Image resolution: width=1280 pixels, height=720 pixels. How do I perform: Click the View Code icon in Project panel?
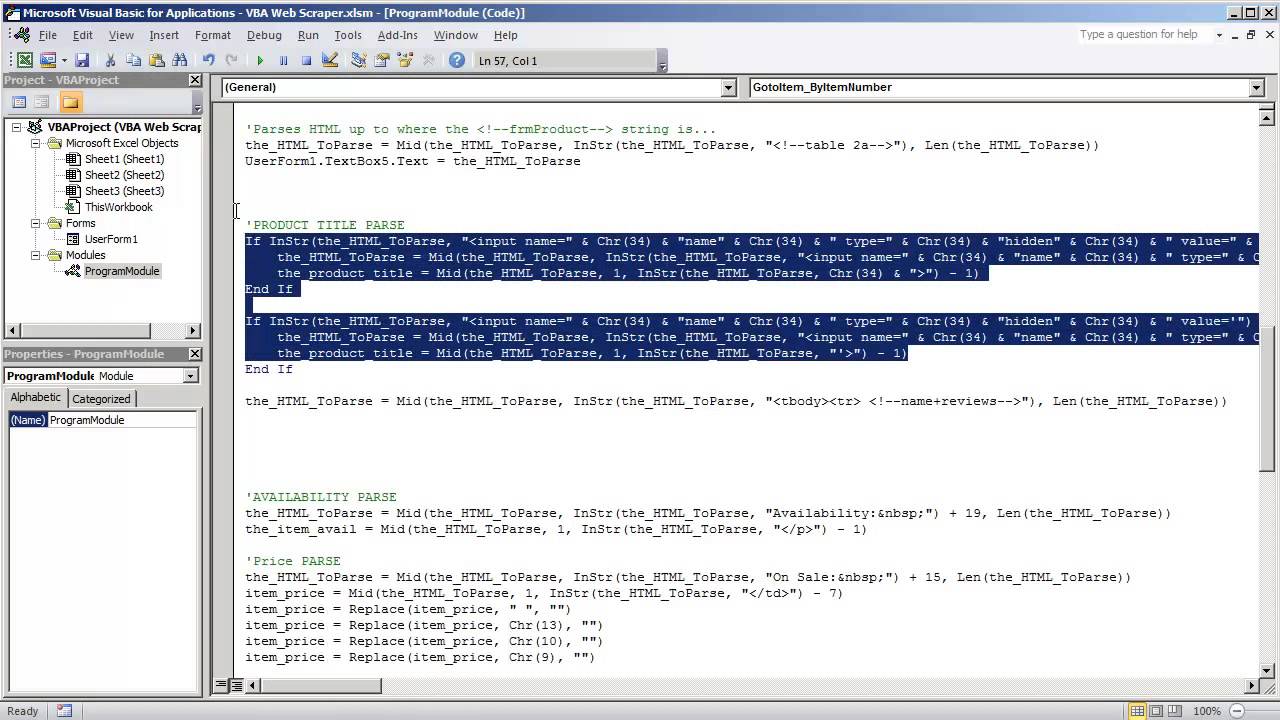19,102
